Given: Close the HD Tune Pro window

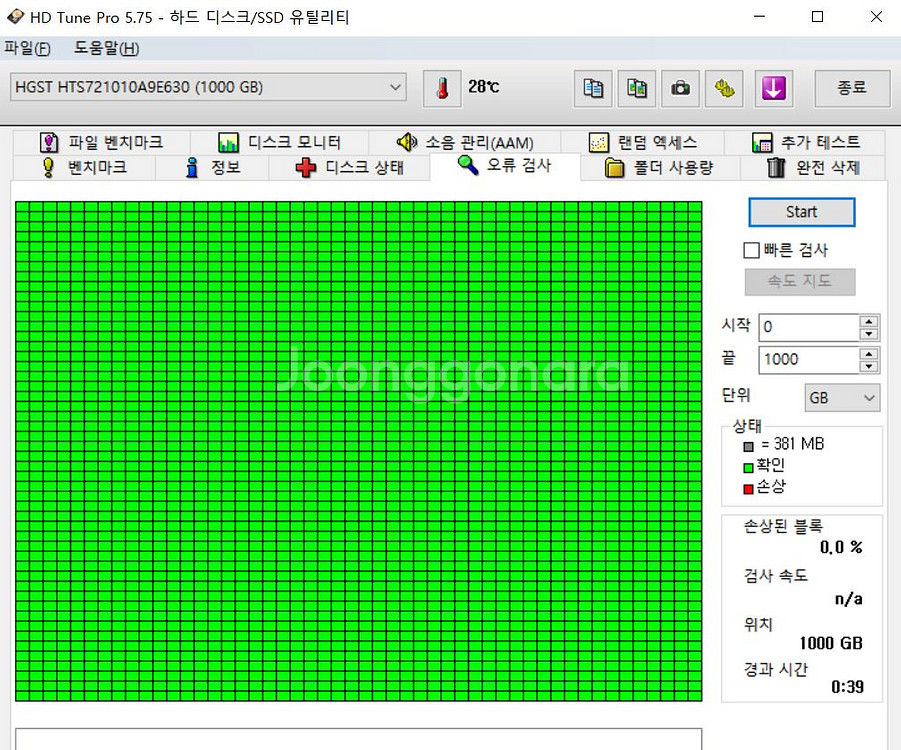Looking at the screenshot, I should (x=876, y=17).
